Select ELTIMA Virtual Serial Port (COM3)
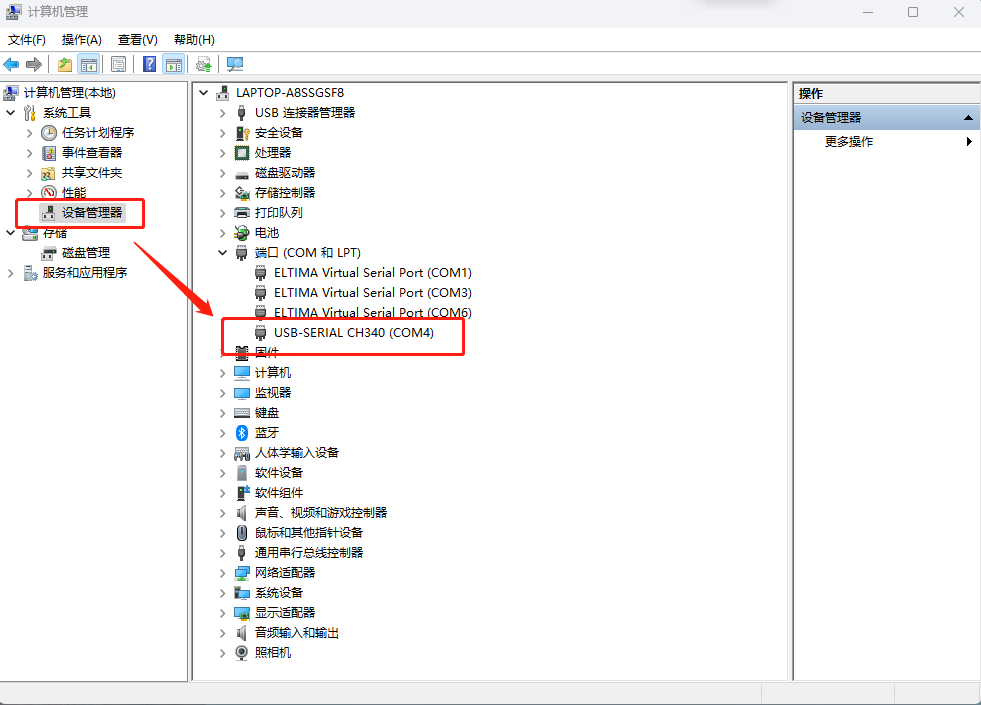 pos(372,293)
